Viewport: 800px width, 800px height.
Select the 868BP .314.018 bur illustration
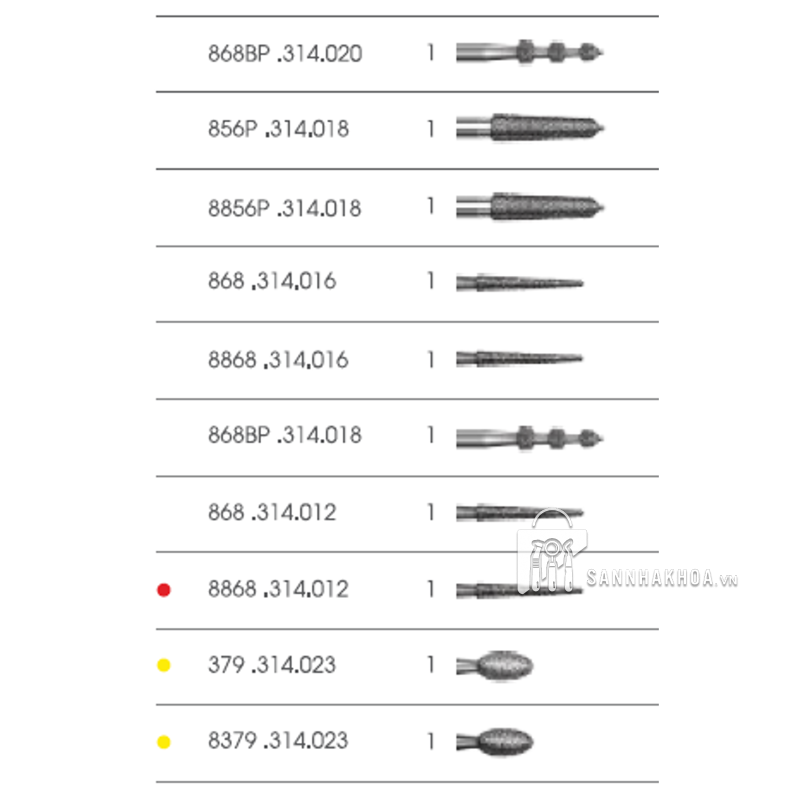tap(530, 437)
